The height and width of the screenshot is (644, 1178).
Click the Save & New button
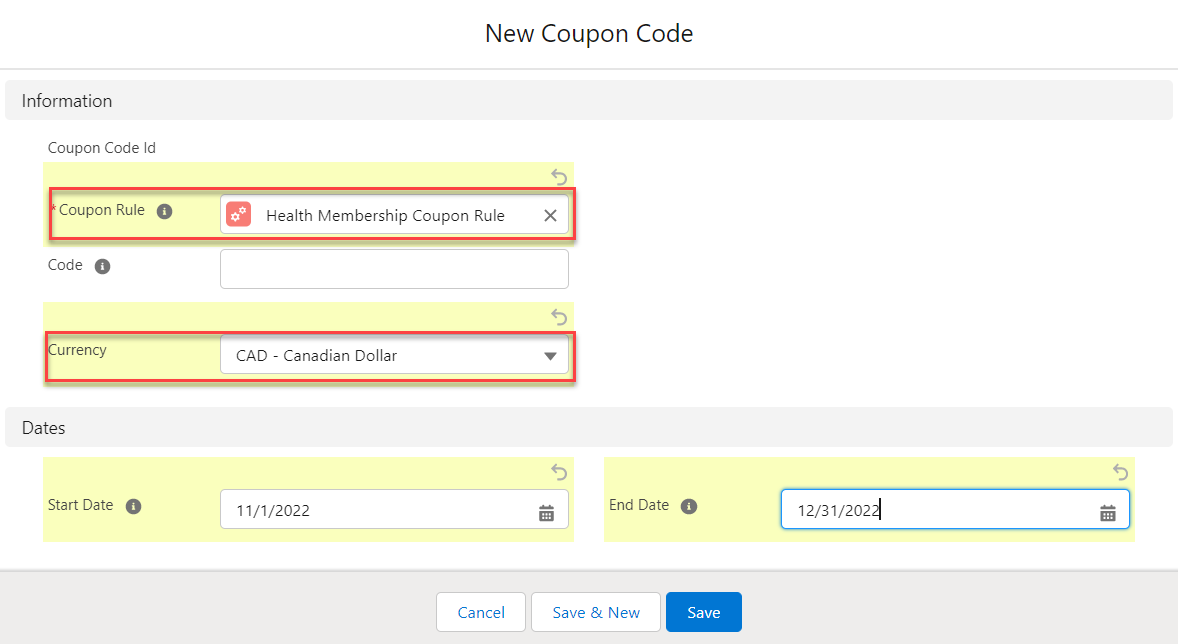596,613
